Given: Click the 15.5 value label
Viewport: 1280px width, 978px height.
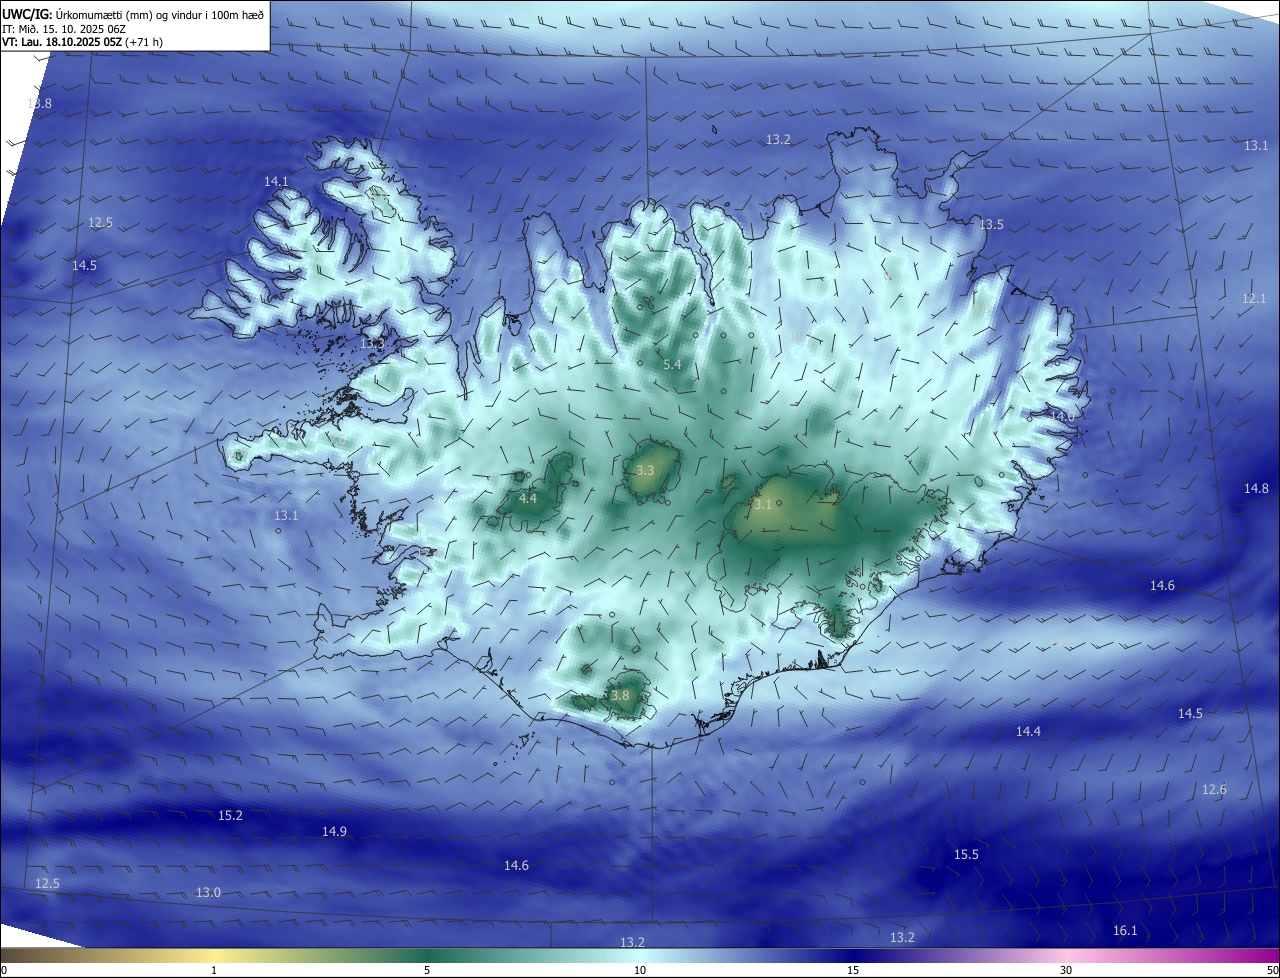Looking at the screenshot, I should [x=966, y=855].
